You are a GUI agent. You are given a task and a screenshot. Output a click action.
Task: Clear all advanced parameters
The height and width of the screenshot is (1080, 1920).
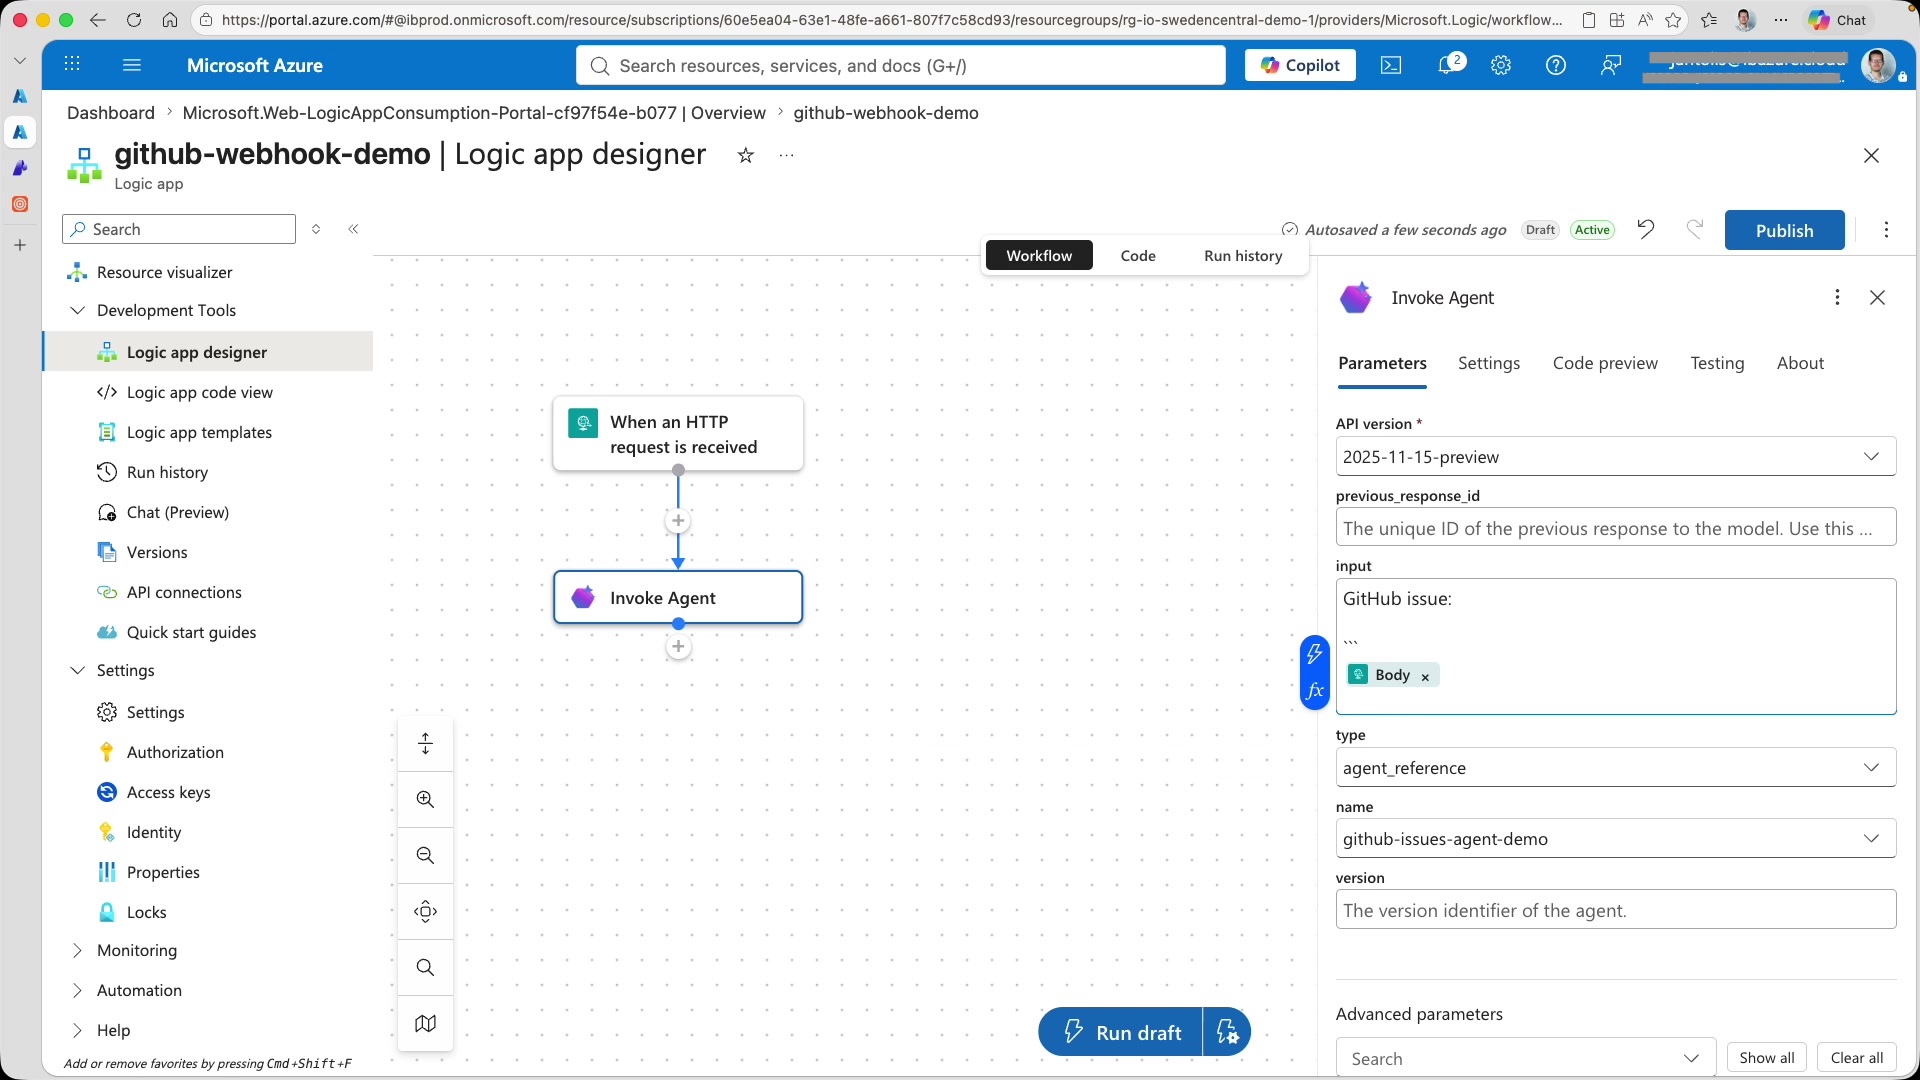tap(1857, 1058)
